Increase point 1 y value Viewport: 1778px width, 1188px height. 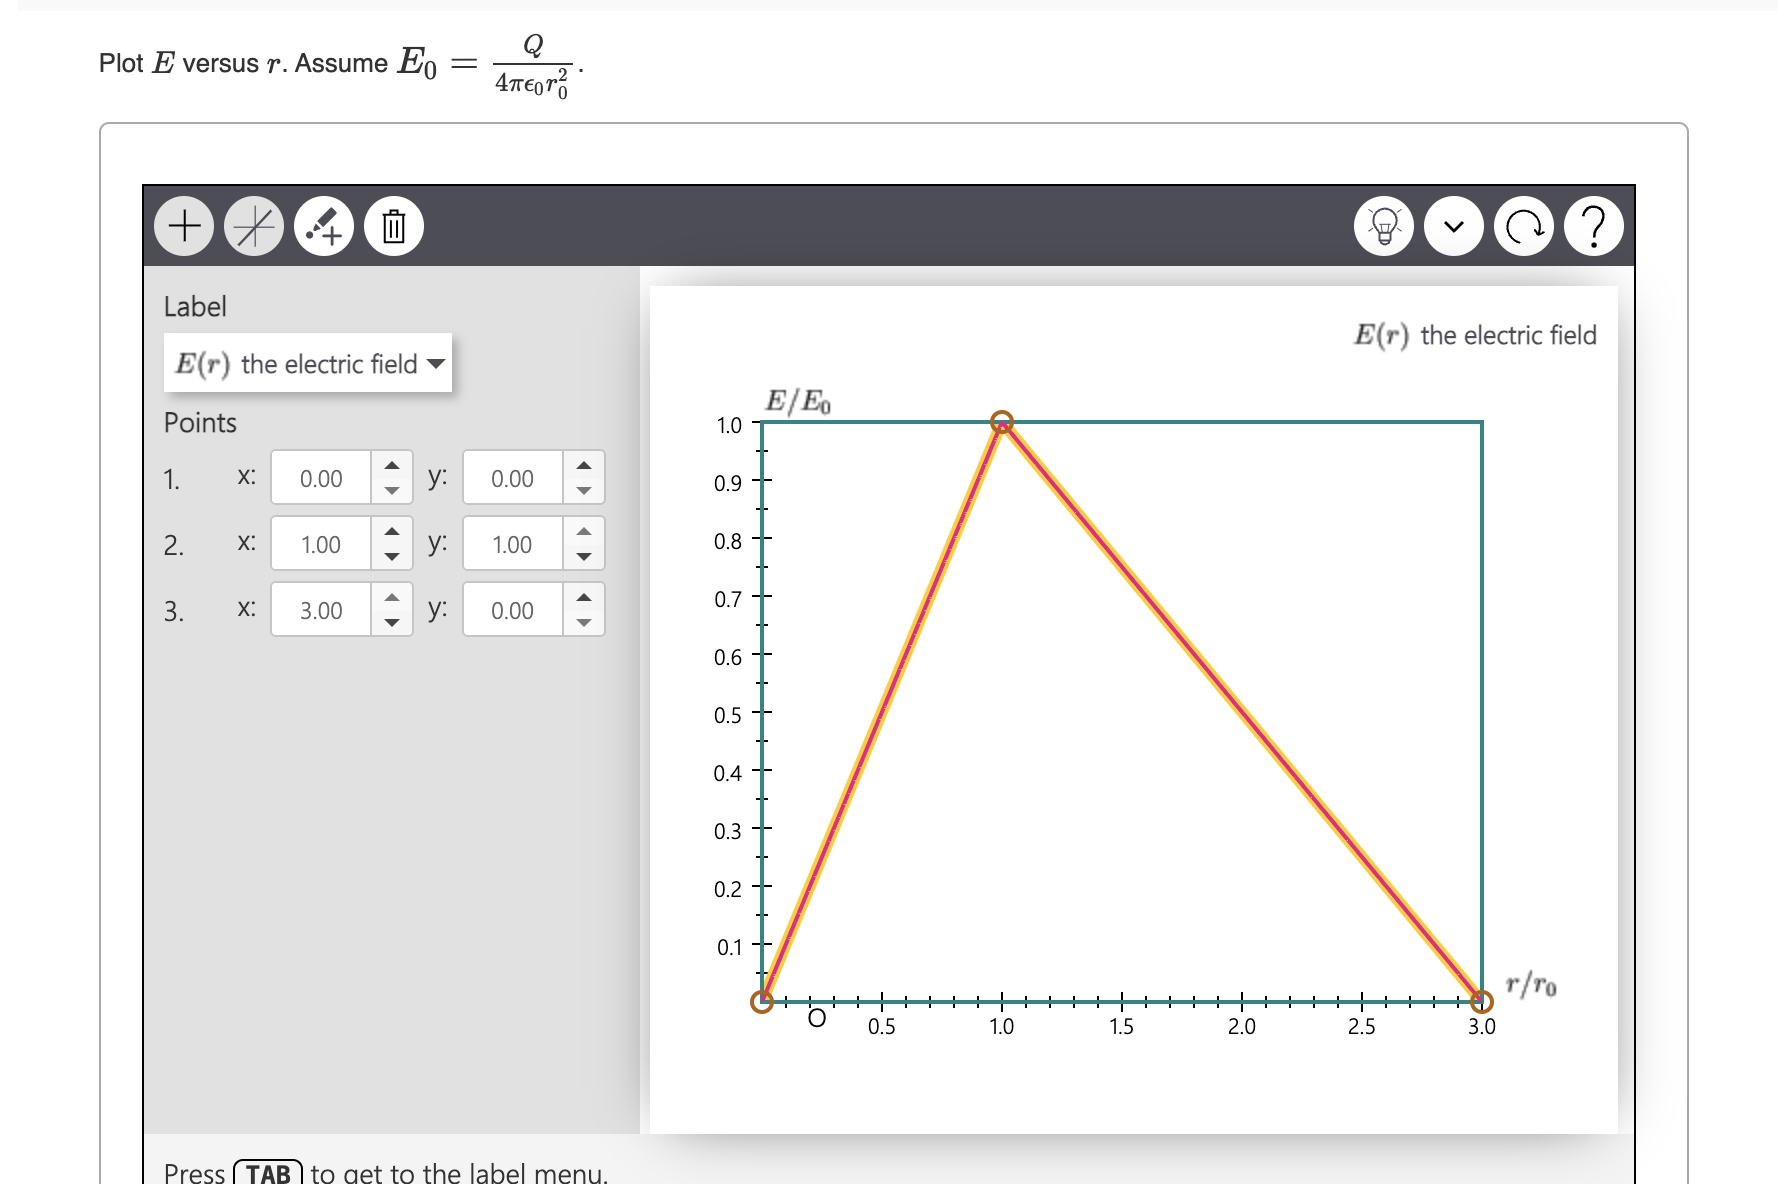click(x=584, y=465)
